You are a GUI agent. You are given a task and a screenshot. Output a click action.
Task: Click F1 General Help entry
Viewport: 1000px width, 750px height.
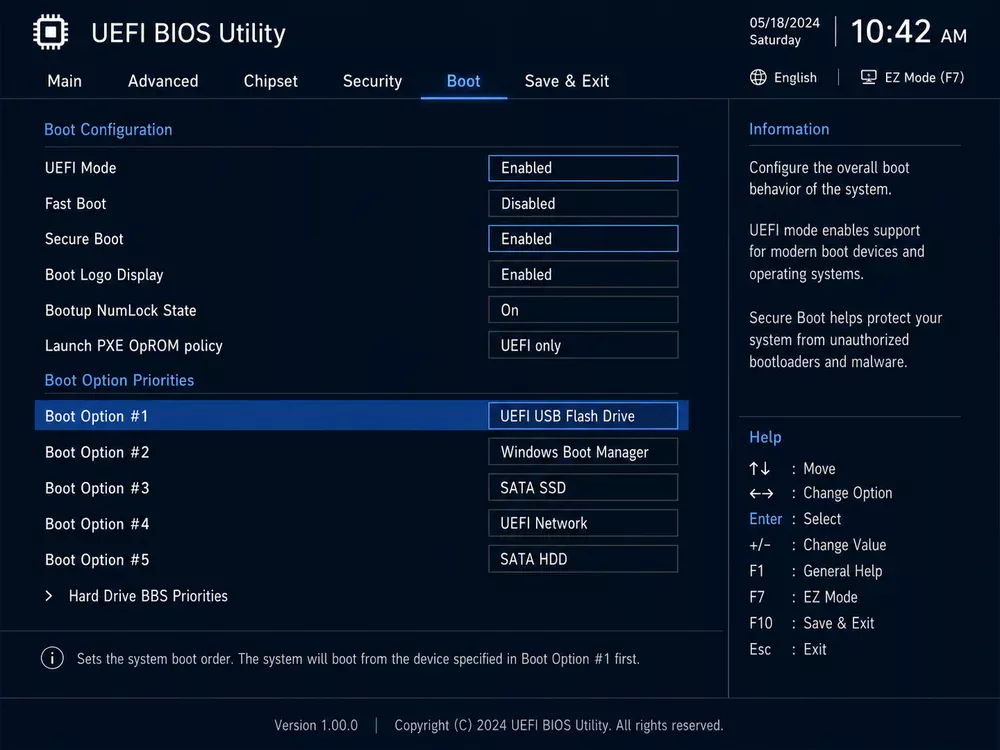tap(816, 571)
